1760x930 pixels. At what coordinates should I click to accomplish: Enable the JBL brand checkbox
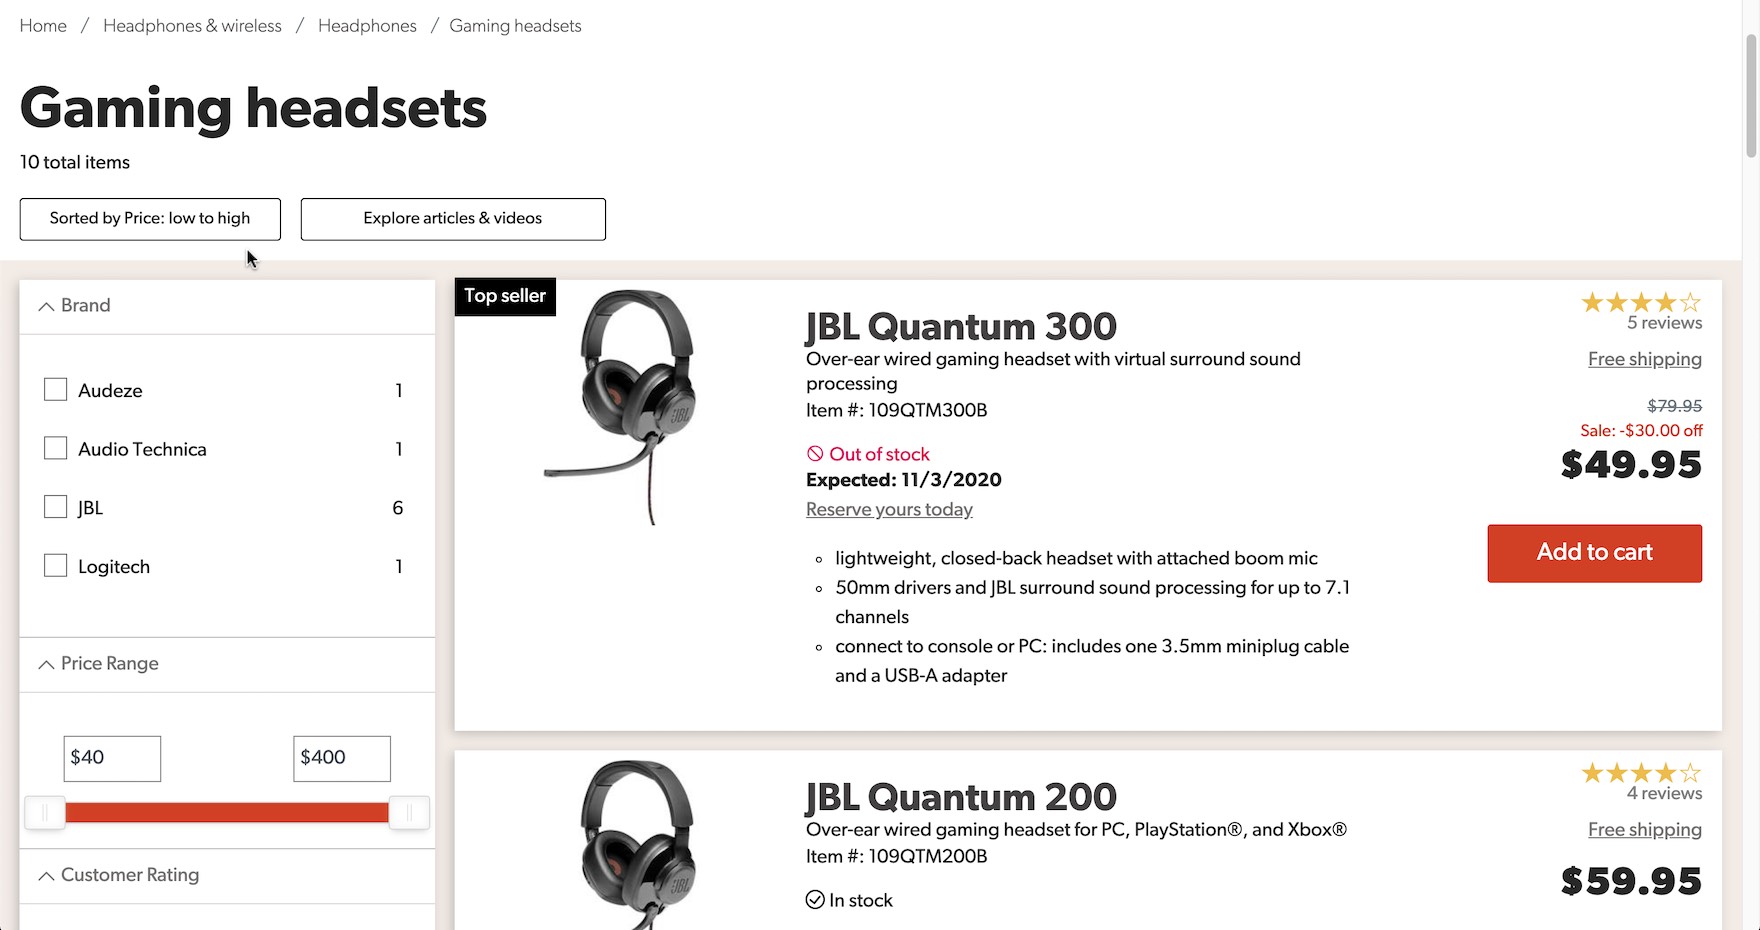click(x=56, y=507)
